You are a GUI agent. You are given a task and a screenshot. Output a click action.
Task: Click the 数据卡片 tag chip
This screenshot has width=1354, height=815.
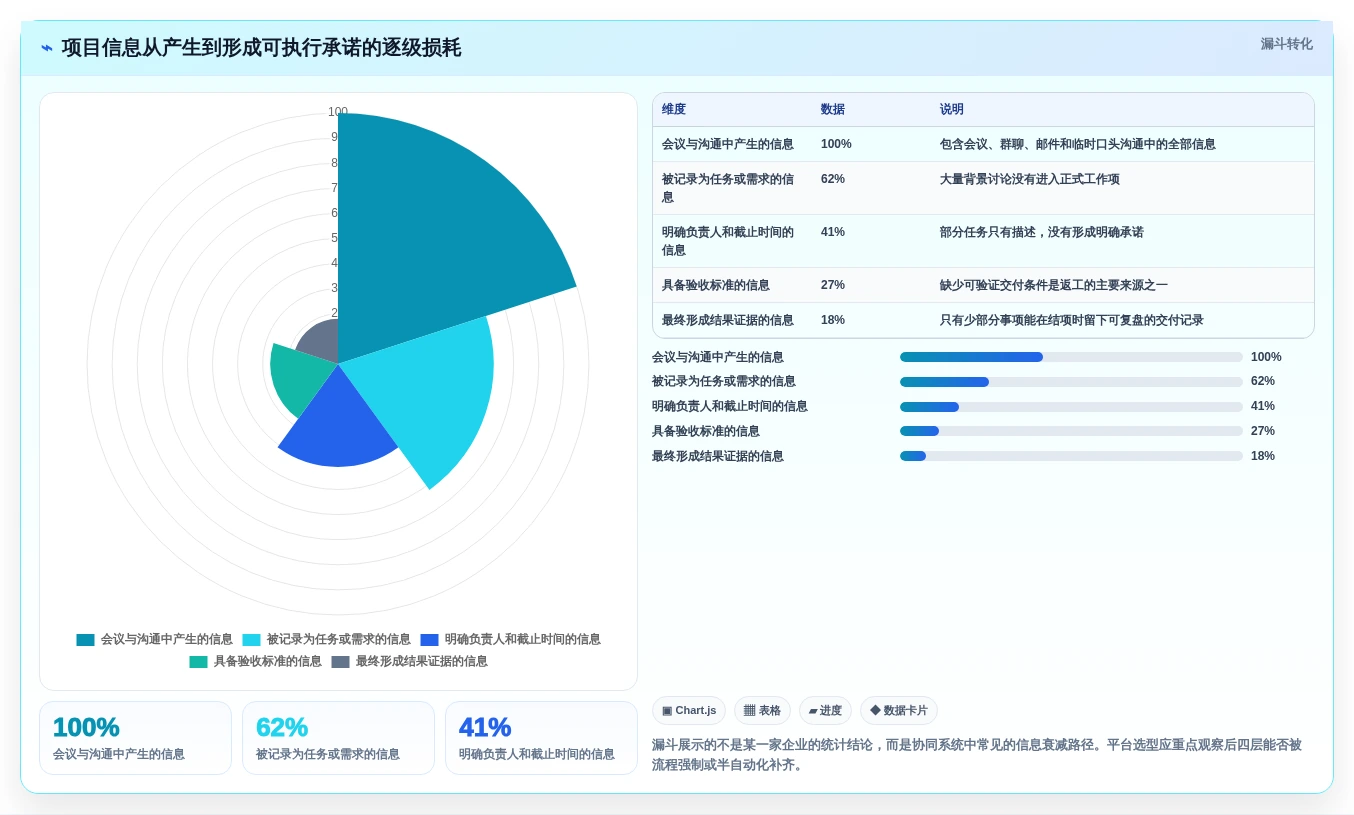(x=899, y=711)
